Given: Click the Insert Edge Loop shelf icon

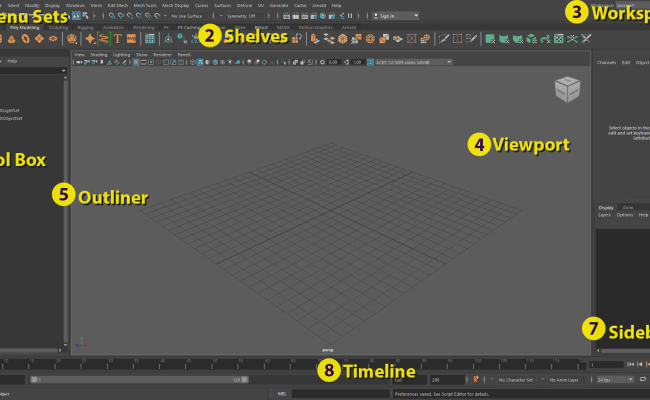Looking at the screenshot, I should (x=457, y=39).
